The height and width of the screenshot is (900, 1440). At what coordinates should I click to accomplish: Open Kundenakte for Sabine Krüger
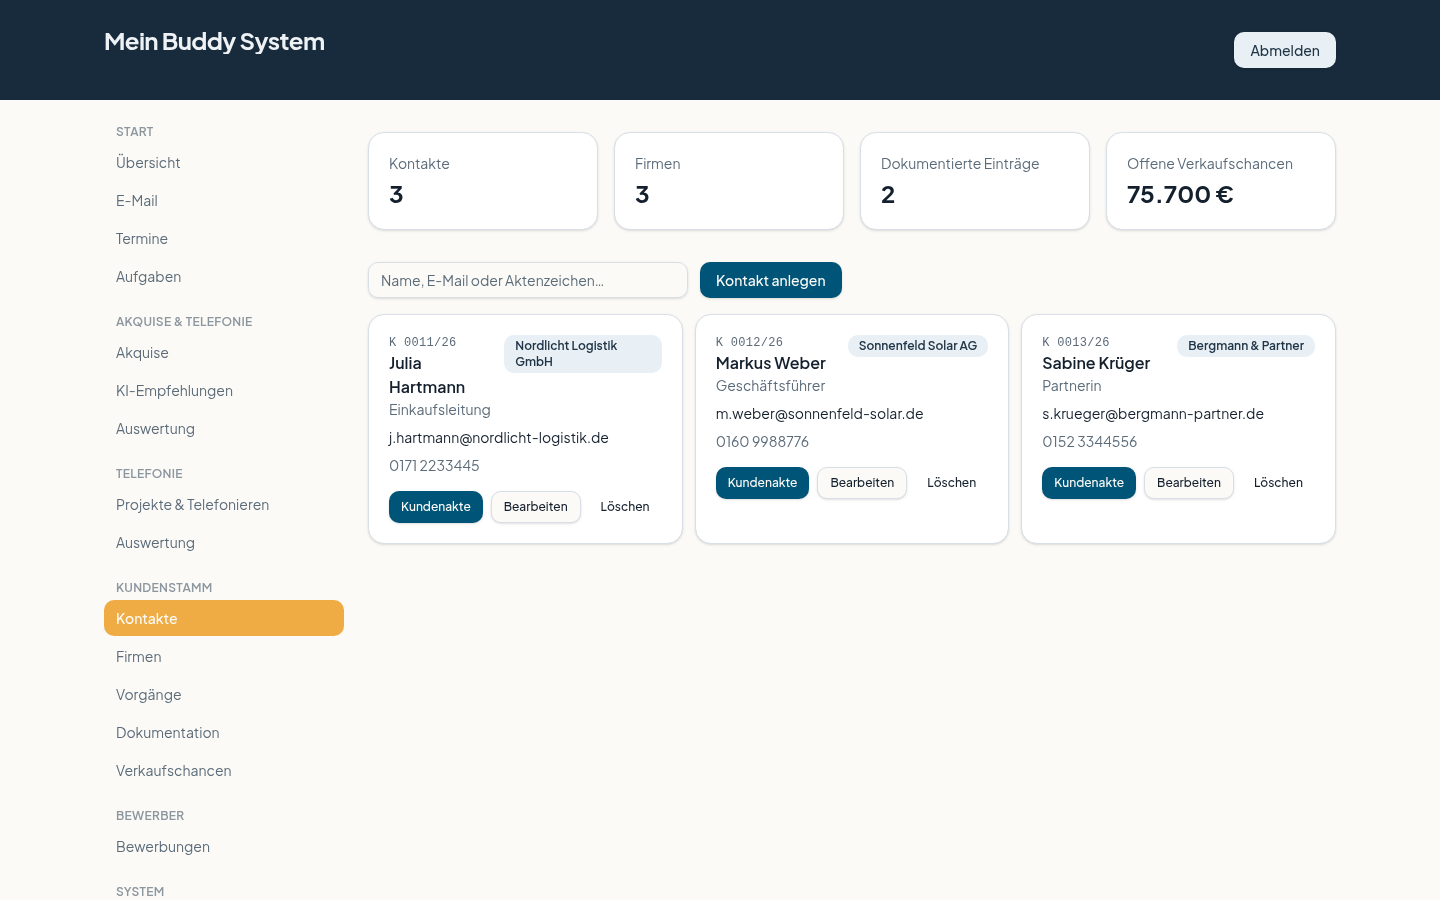pos(1089,483)
